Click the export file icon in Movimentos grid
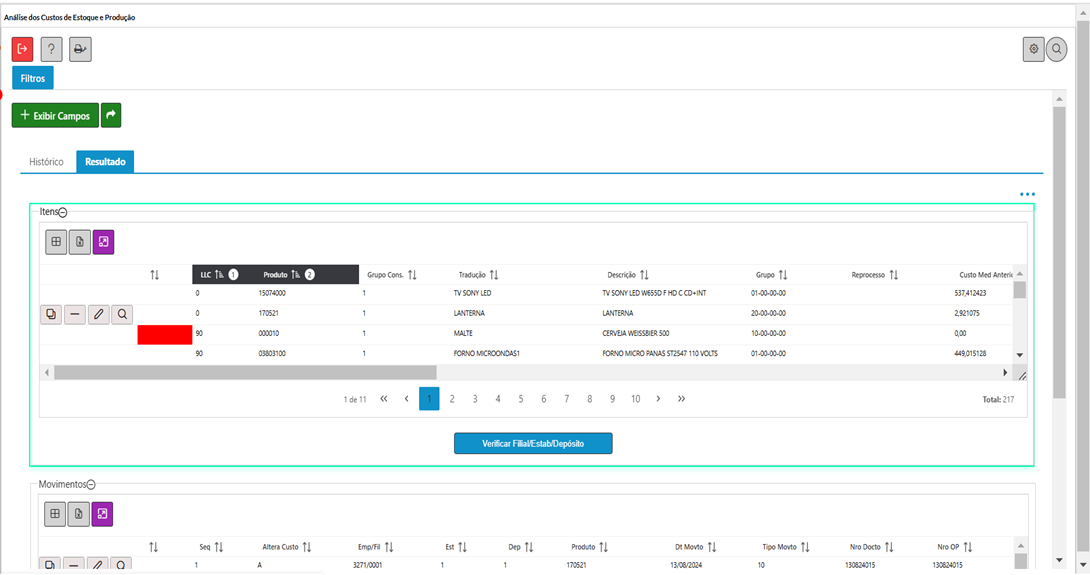Image resolution: width=1090 pixels, height=575 pixels. pyautogui.click(x=79, y=514)
